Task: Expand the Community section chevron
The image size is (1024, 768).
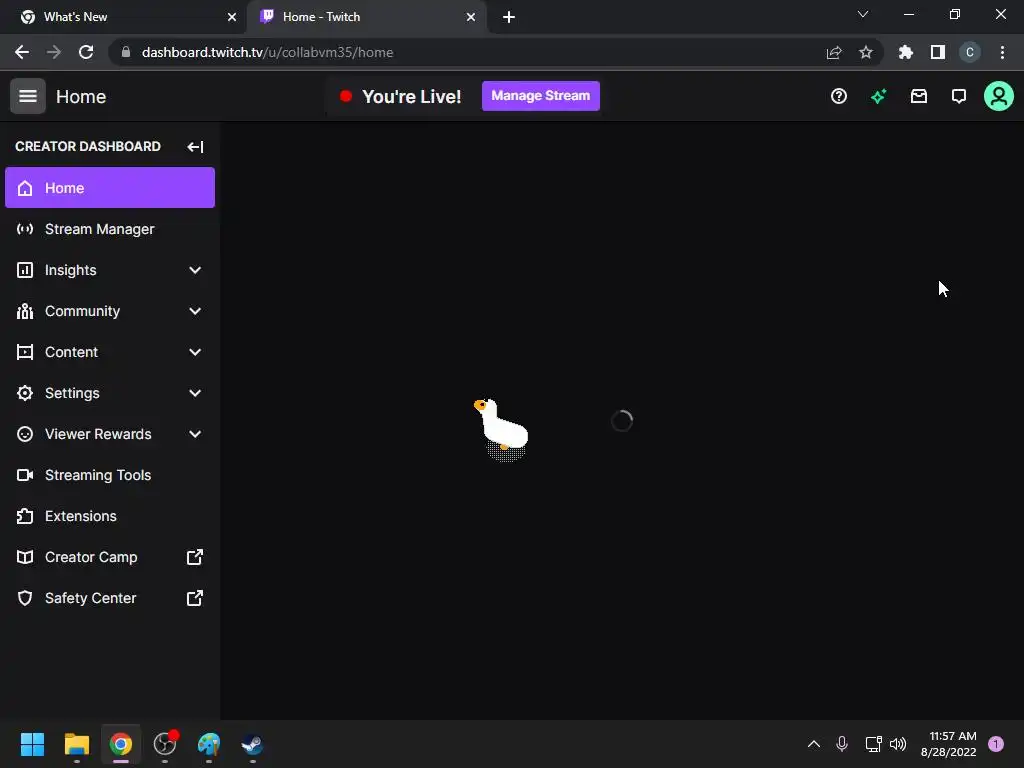Action: (x=195, y=312)
